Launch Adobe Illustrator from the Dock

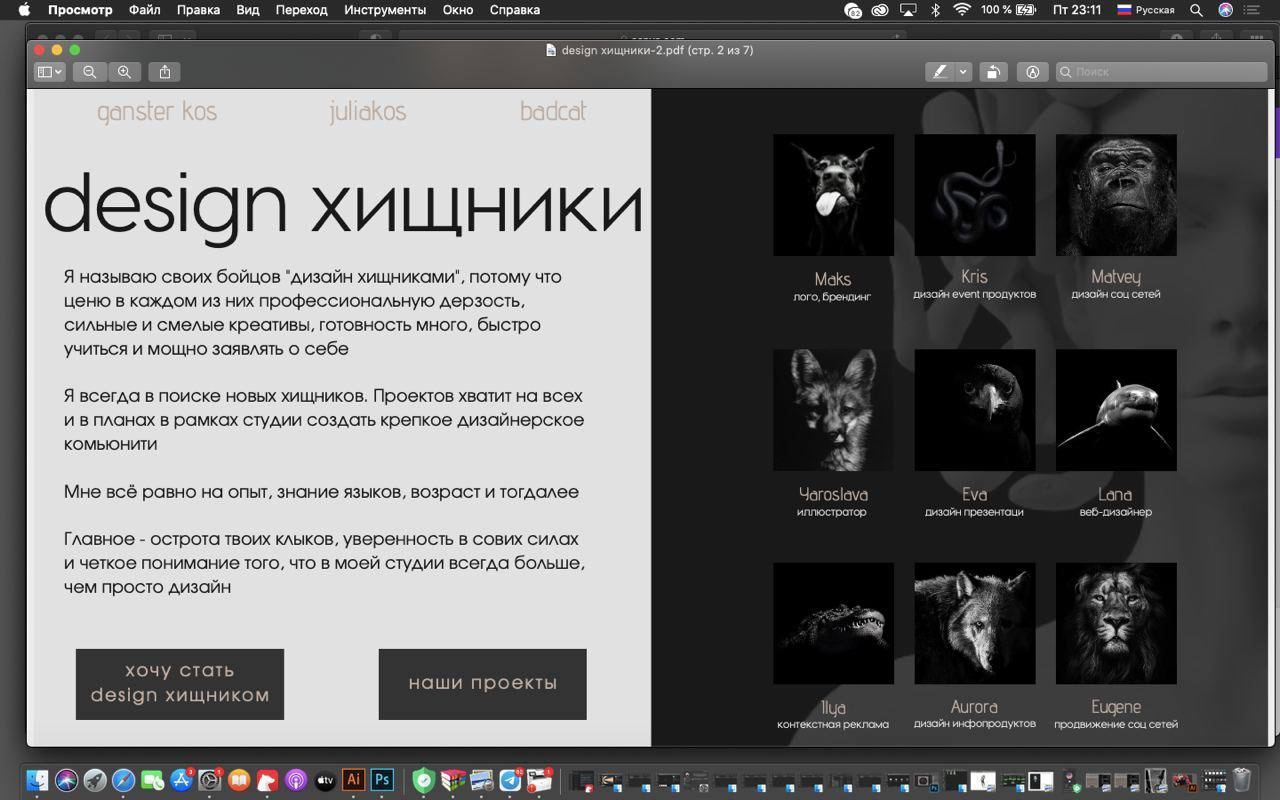pos(353,780)
